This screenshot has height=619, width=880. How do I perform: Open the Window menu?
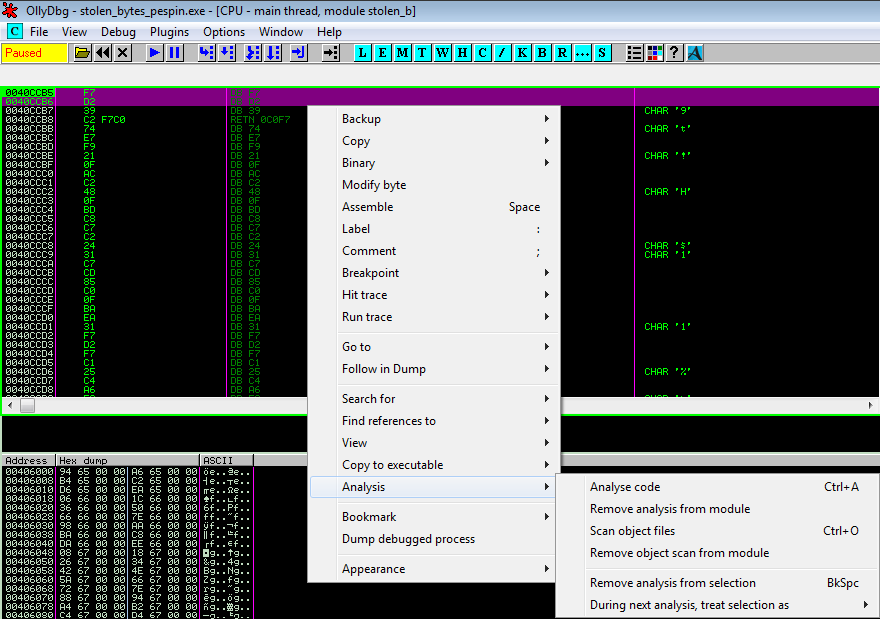281,32
